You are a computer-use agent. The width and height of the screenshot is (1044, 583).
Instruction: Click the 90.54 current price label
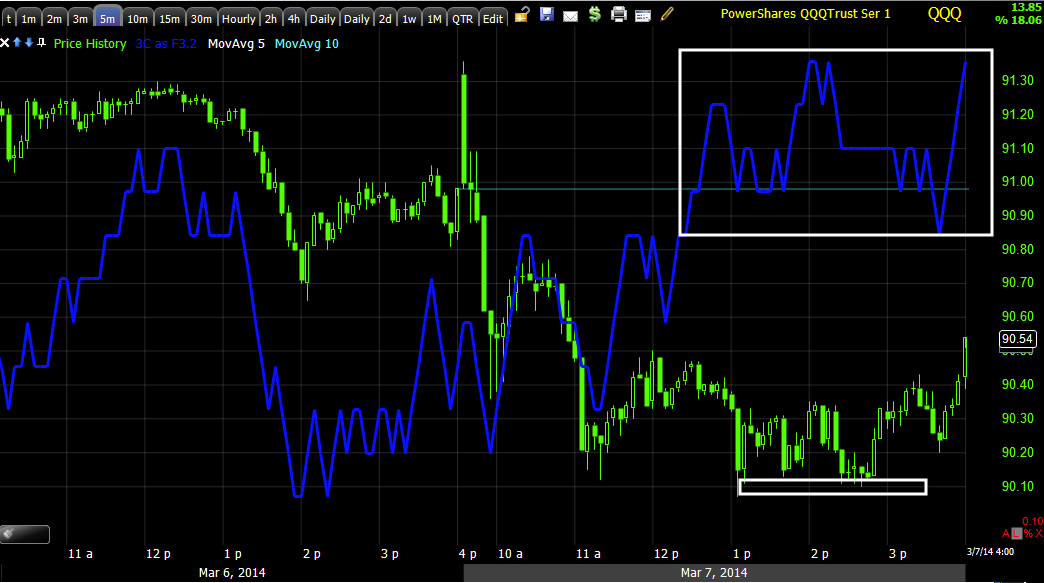point(1018,339)
